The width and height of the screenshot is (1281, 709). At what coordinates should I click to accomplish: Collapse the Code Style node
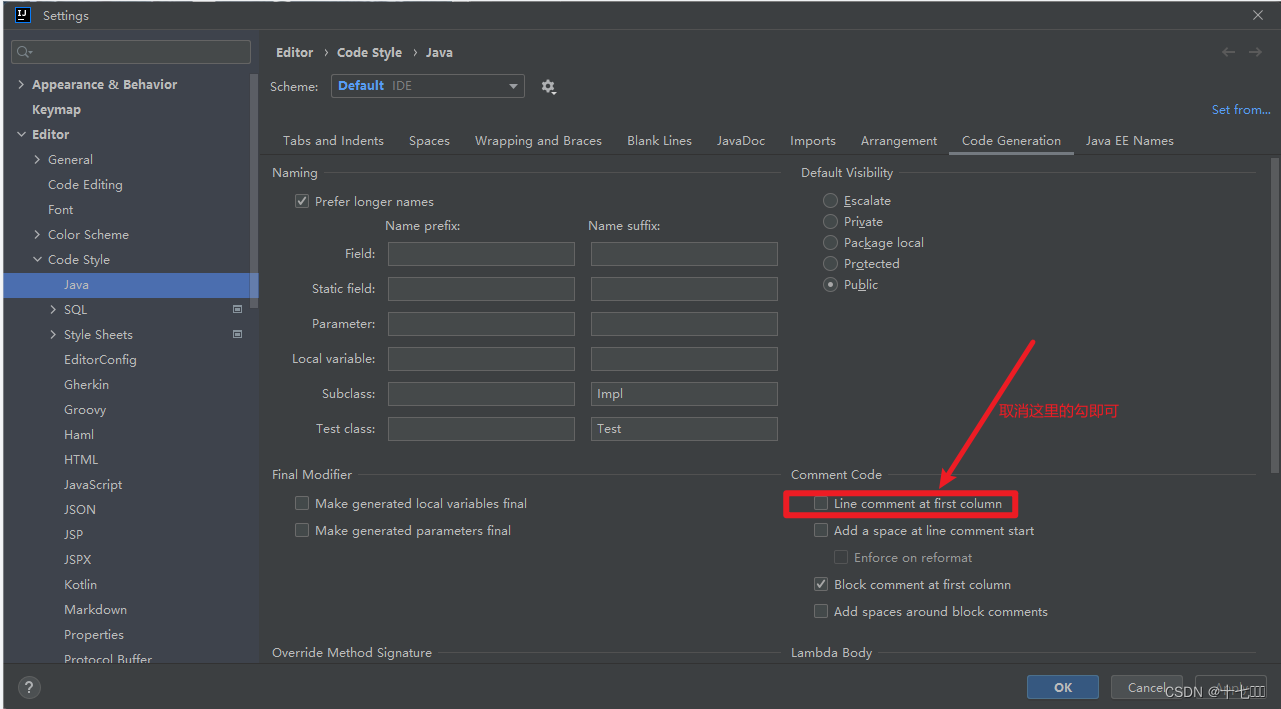point(37,259)
